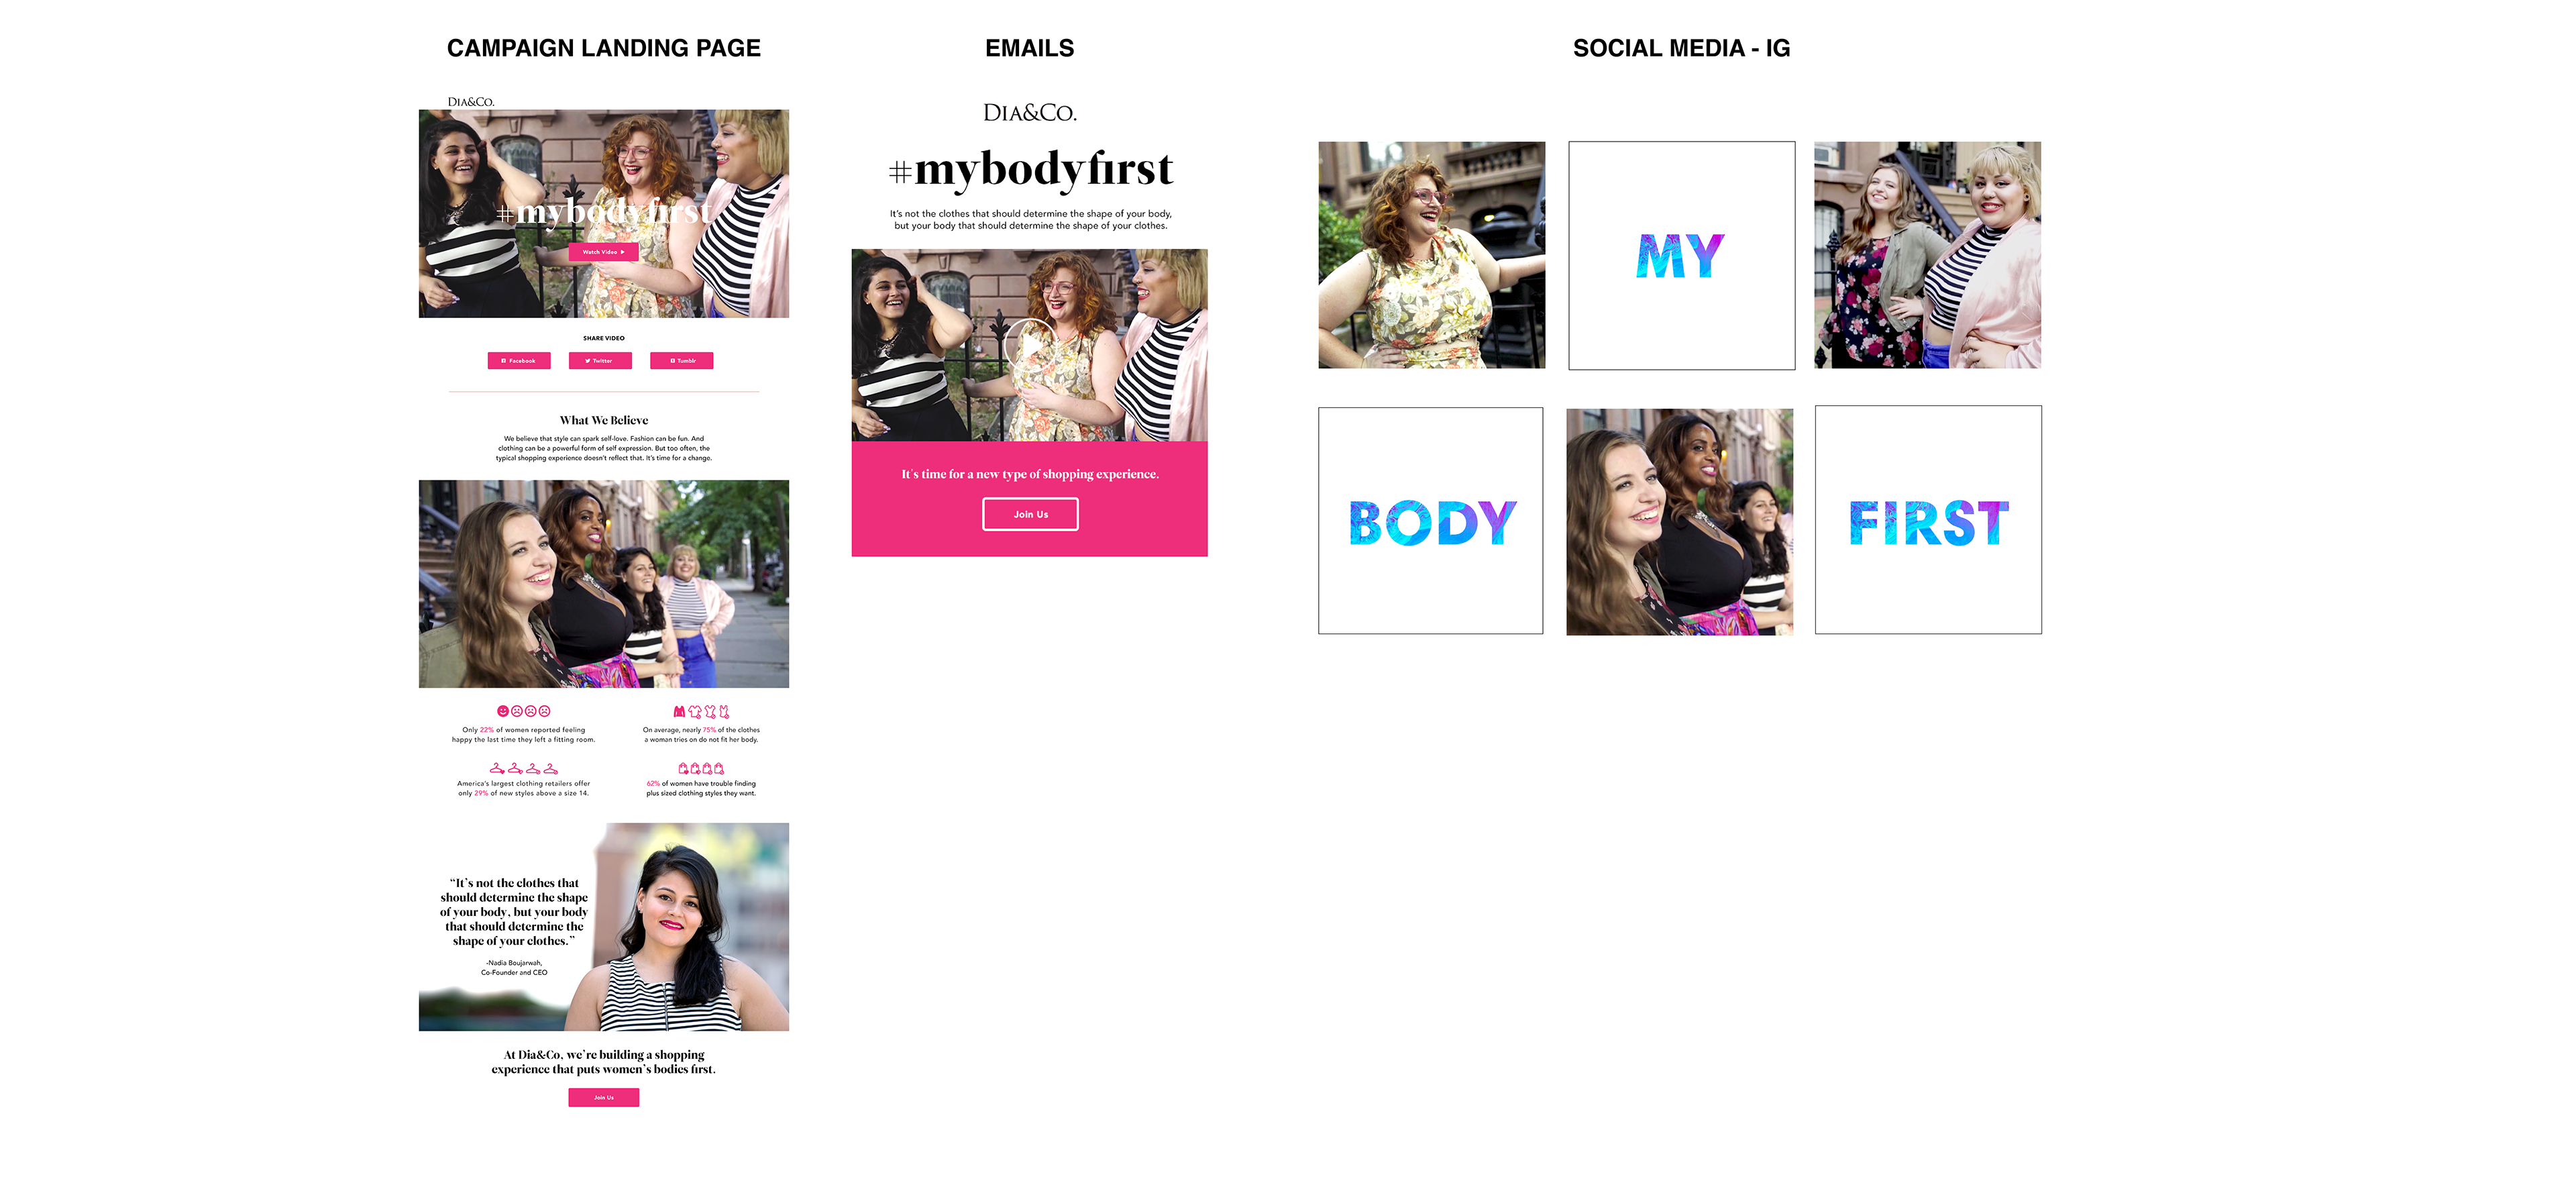Click the hangers statistic icons
2576x1185 pixels.
(523, 768)
